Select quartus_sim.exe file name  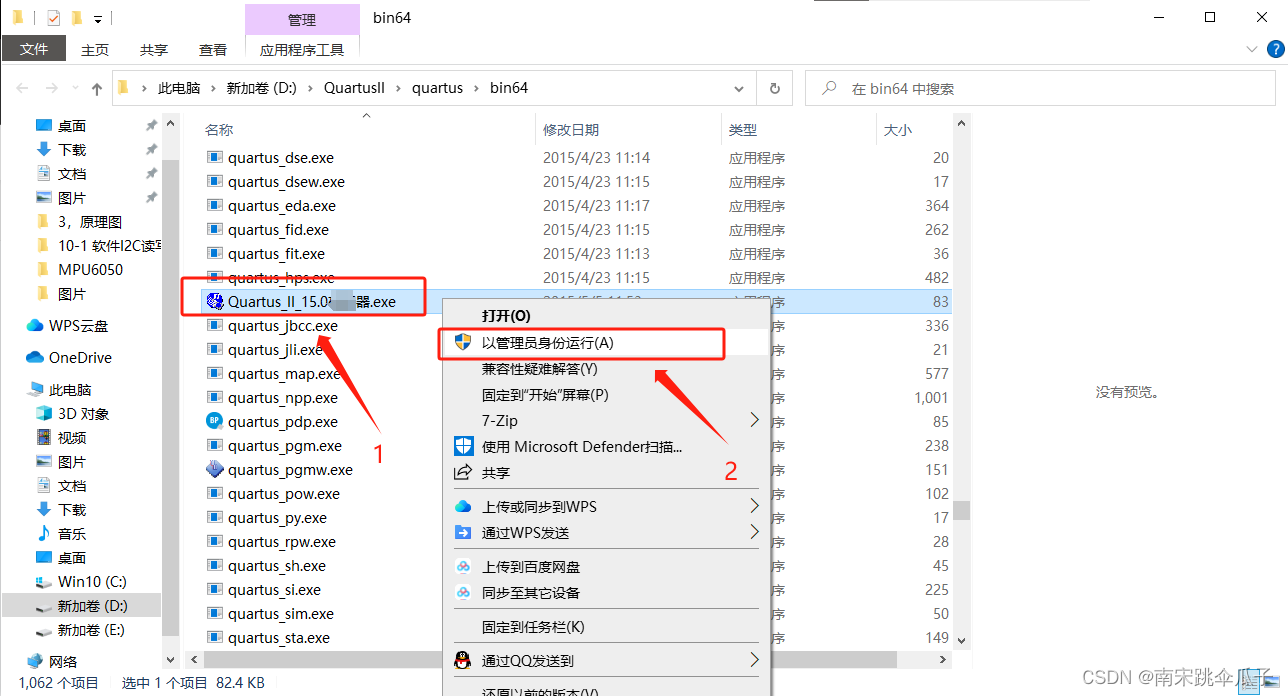281,613
